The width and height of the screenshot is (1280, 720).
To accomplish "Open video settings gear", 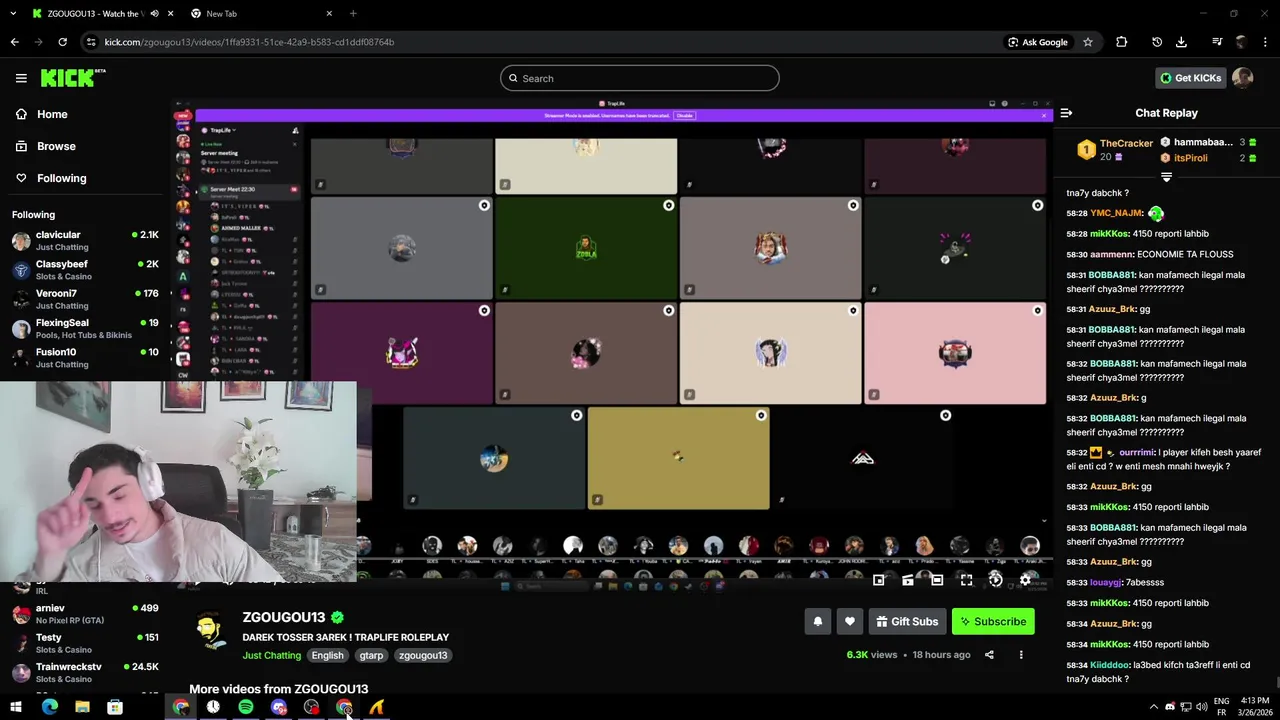I will pyautogui.click(x=1025, y=580).
